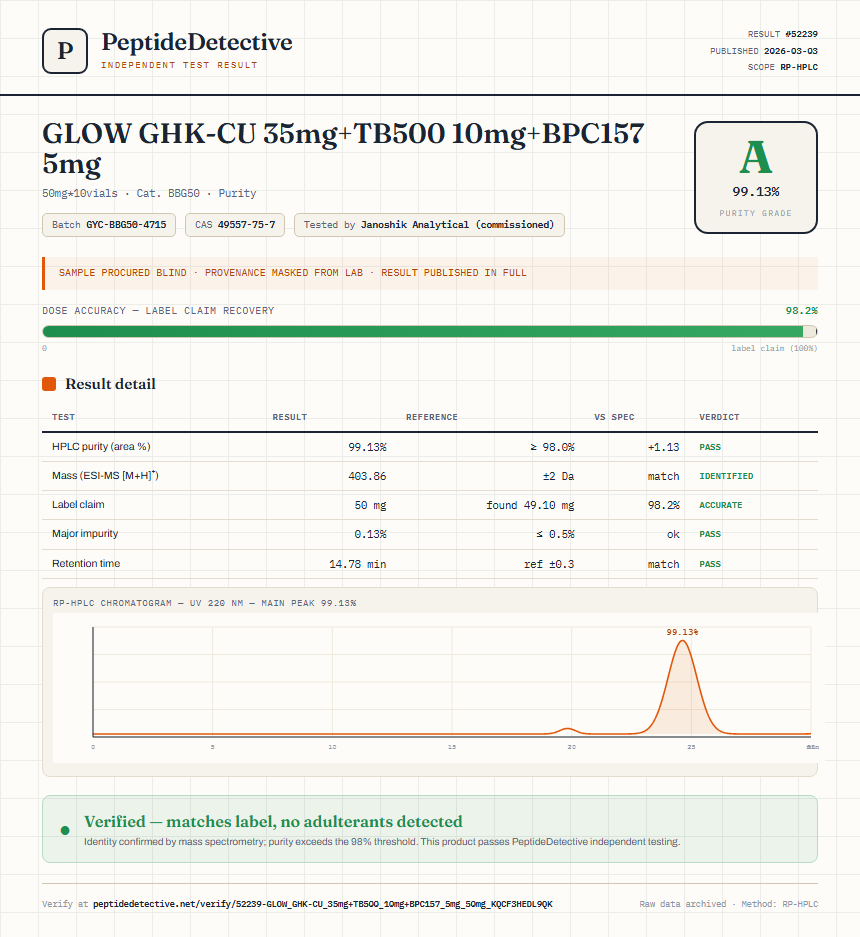Select the Label claim row label
The width and height of the screenshot is (860, 937).
(78, 504)
